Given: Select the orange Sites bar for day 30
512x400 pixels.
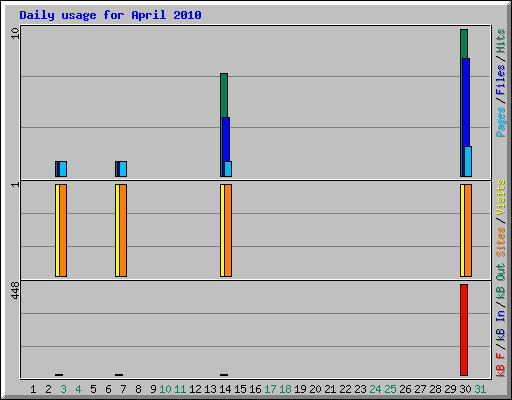Looking at the screenshot, I should pos(468,230).
